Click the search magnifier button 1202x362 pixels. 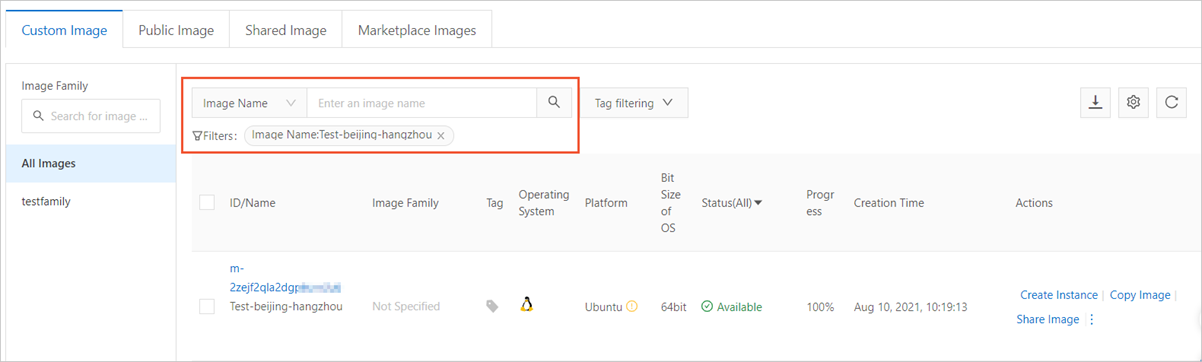click(554, 103)
